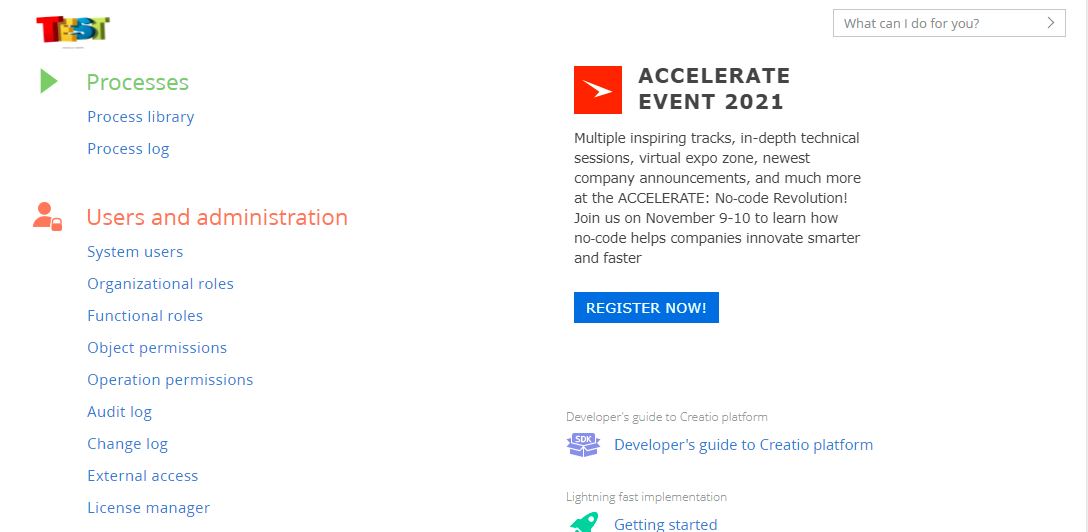Click the TEST colorful logo
This screenshot has width=1088, height=532.
73,30
